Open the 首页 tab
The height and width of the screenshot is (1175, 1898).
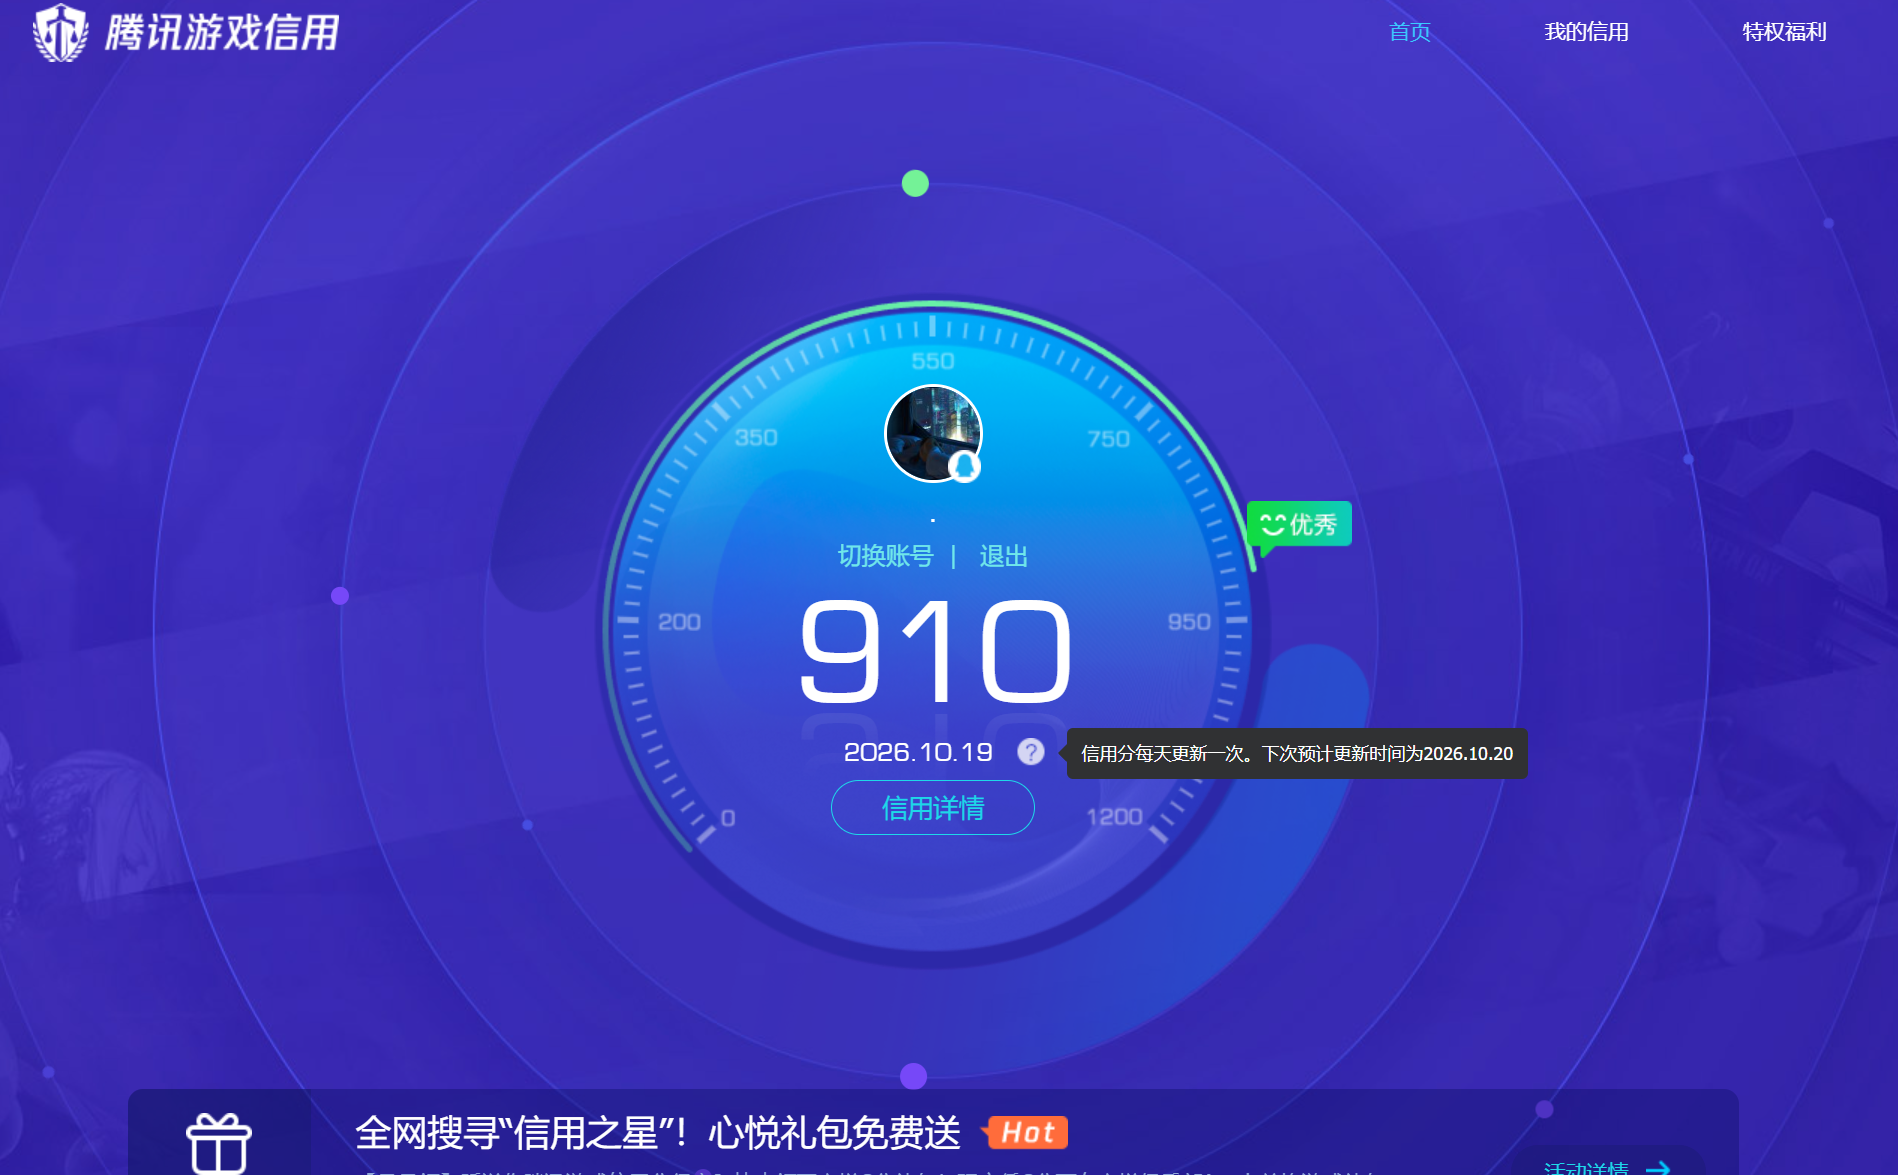tap(1409, 32)
